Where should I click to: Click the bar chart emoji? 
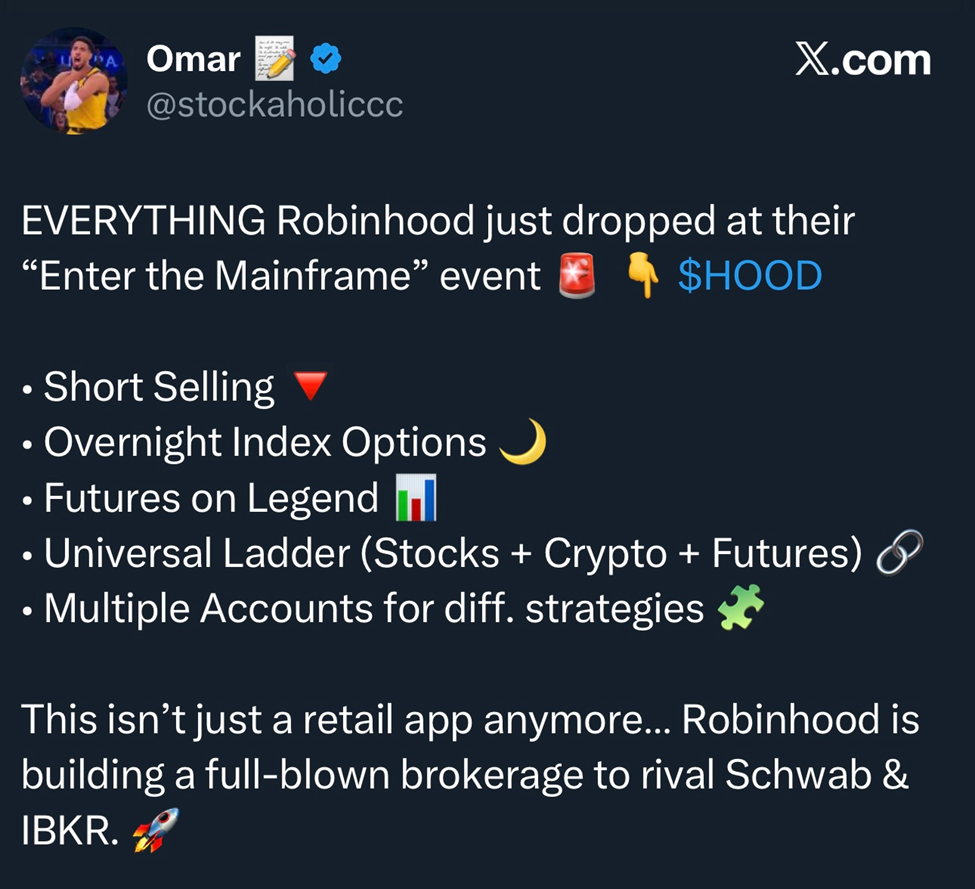(416, 497)
